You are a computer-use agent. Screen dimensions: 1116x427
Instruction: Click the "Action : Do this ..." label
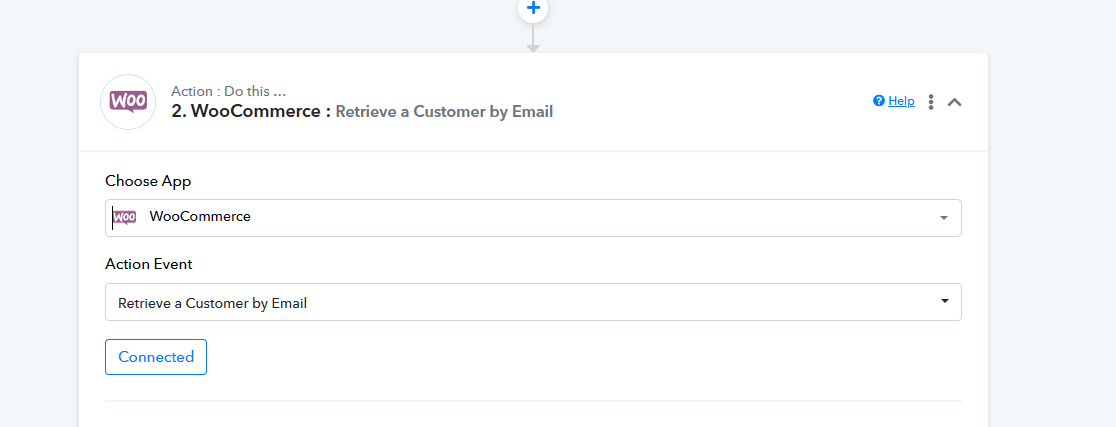[x=228, y=91]
